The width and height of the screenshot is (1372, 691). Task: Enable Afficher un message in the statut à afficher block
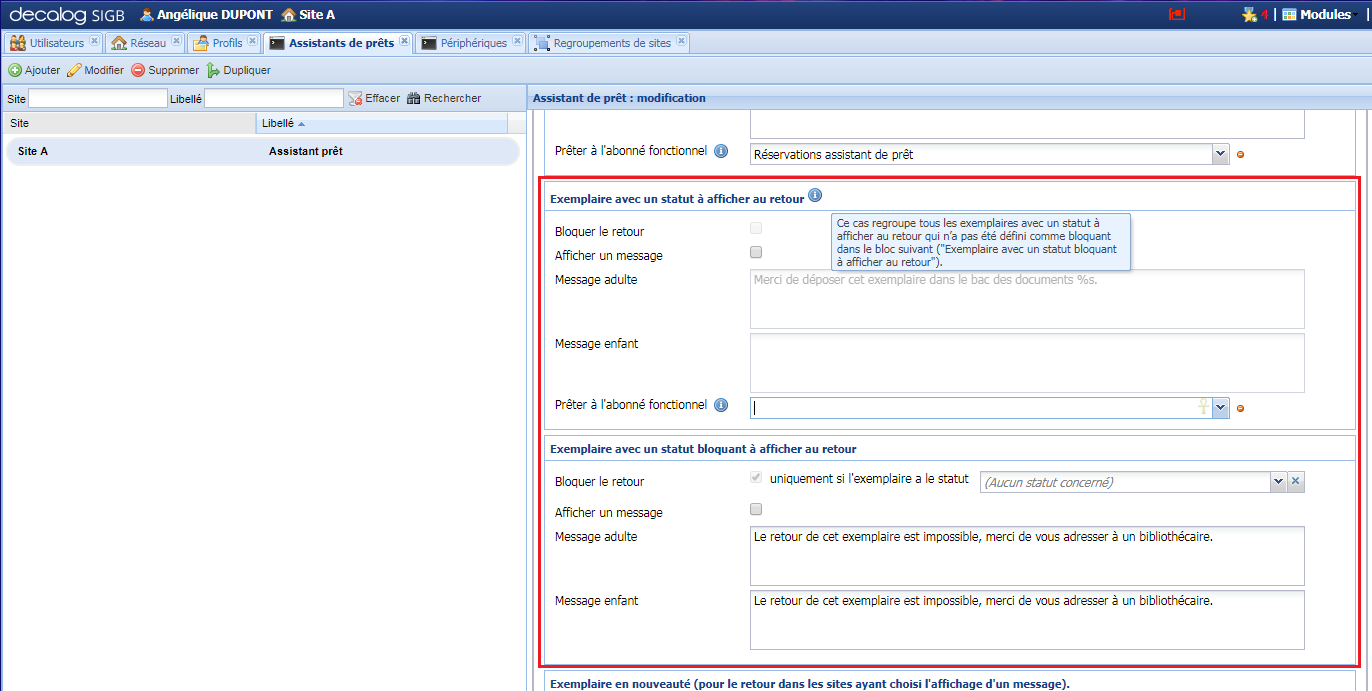(755, 252)
